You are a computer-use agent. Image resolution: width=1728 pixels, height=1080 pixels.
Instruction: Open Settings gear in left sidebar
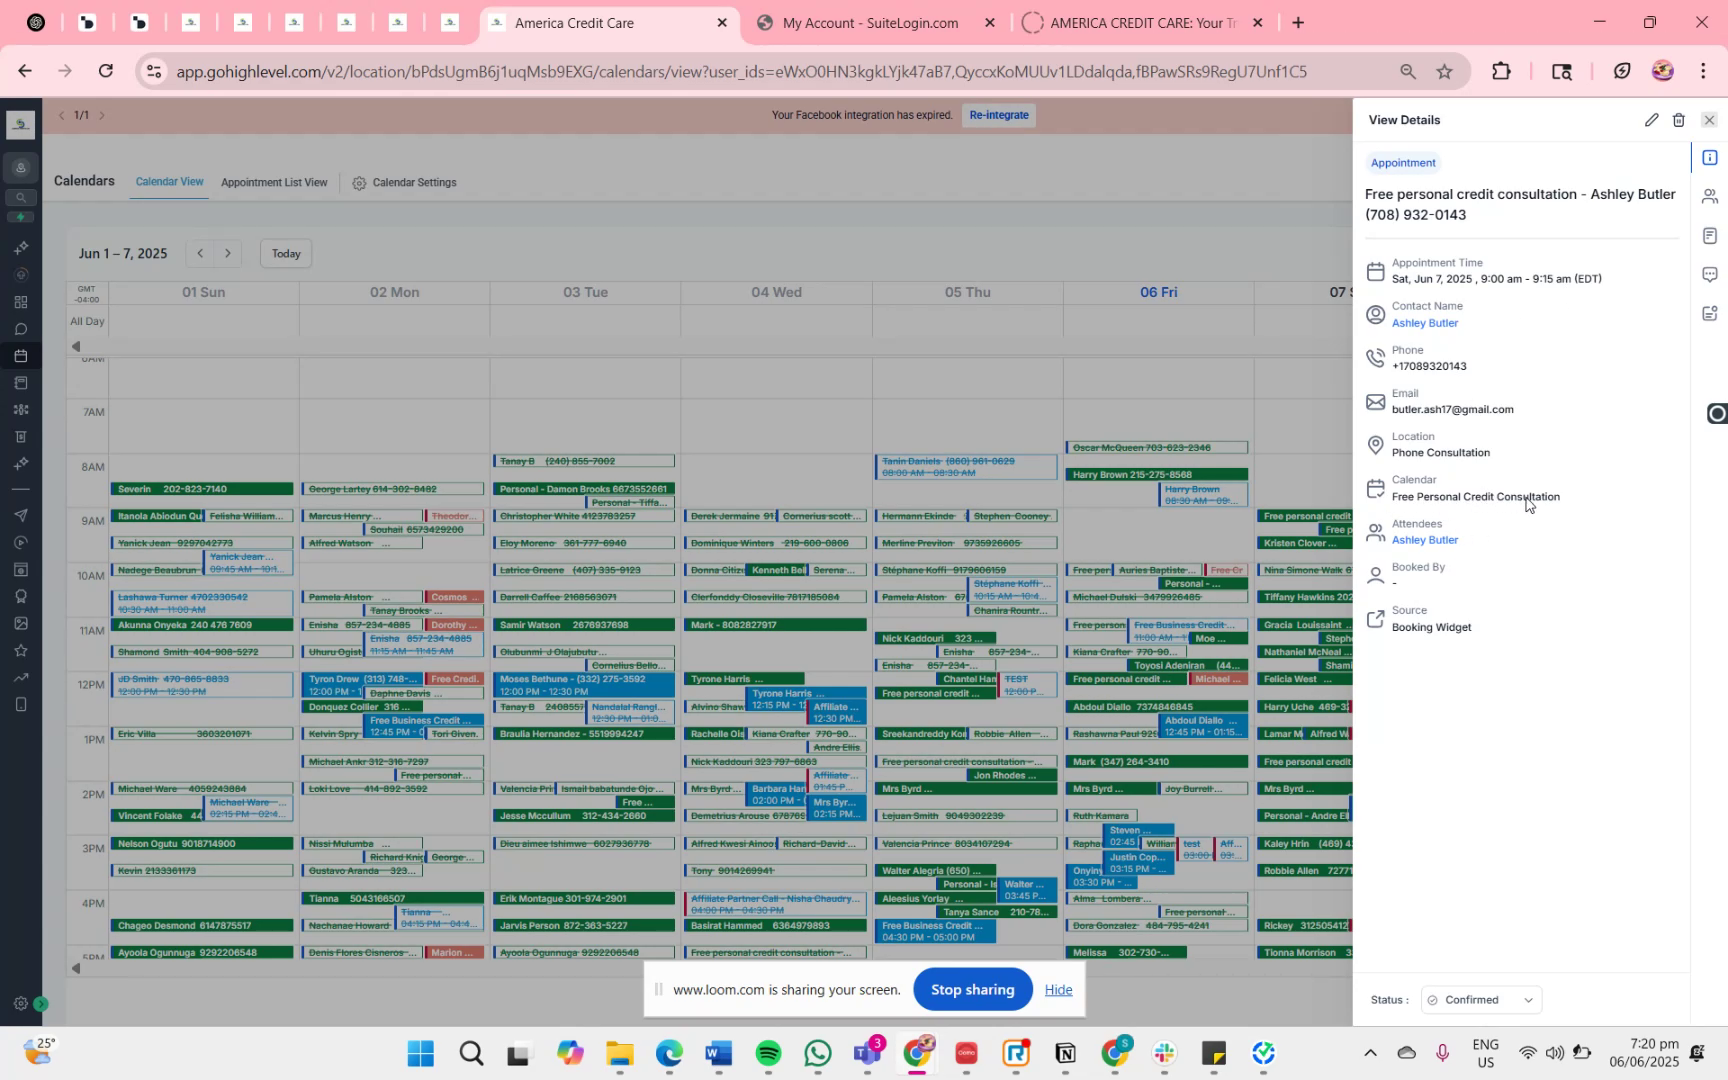(x=20, y=1004)
